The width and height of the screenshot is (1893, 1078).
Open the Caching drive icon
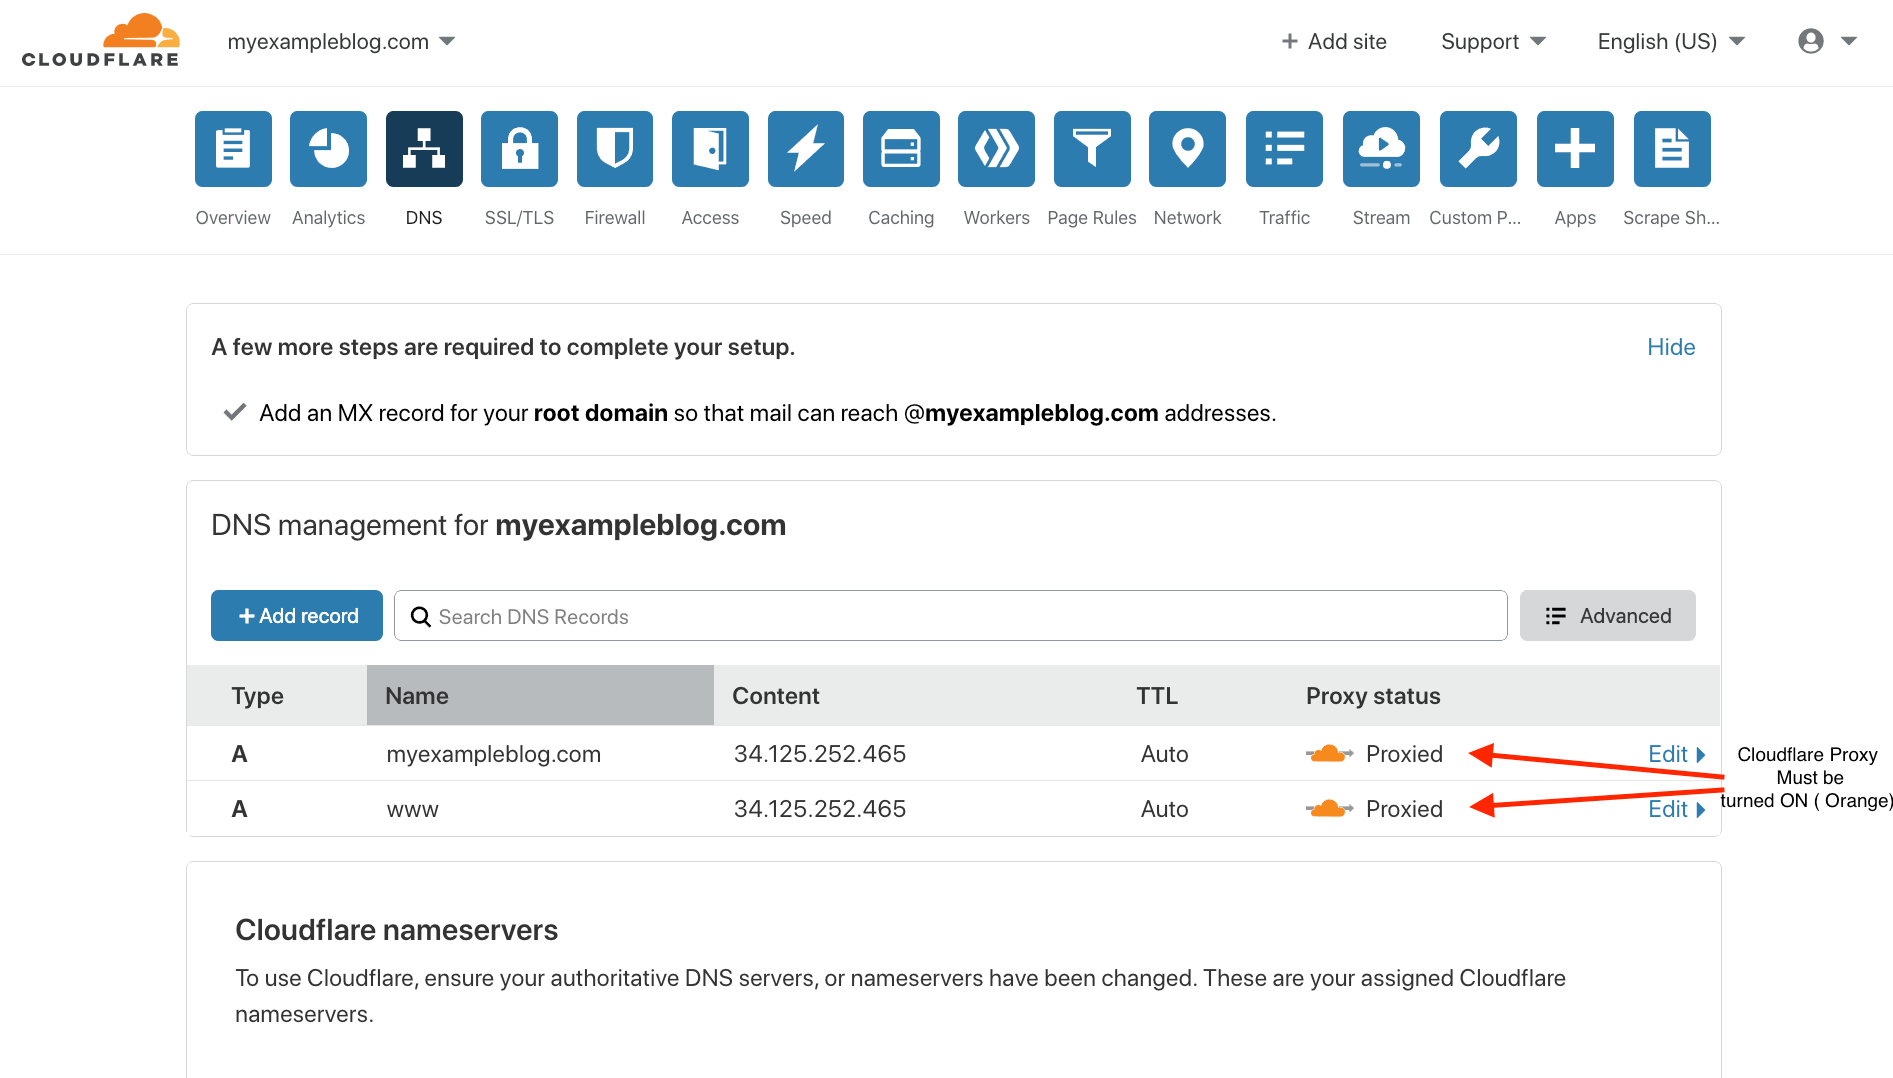[901, 149]
